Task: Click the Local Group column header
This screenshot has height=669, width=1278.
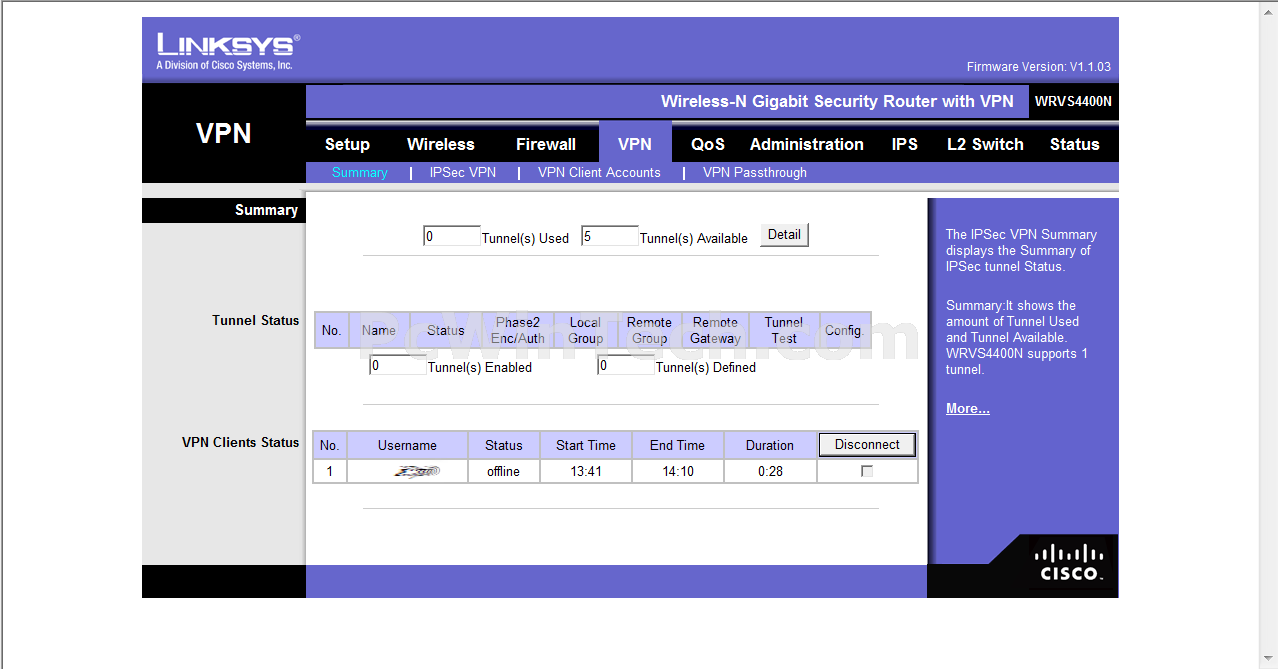Action: click(586, 330)
